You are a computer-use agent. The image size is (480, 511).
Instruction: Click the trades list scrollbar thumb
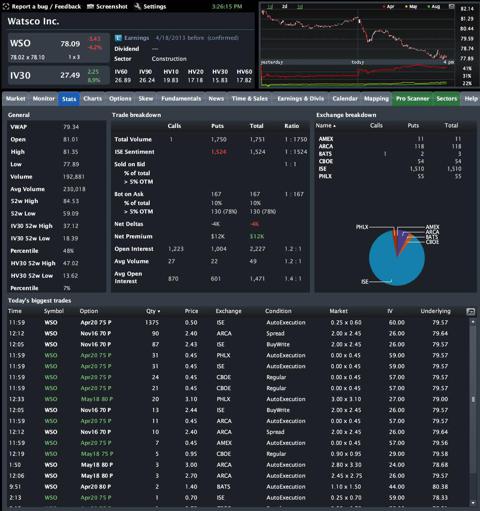click(x=473, y=399)
